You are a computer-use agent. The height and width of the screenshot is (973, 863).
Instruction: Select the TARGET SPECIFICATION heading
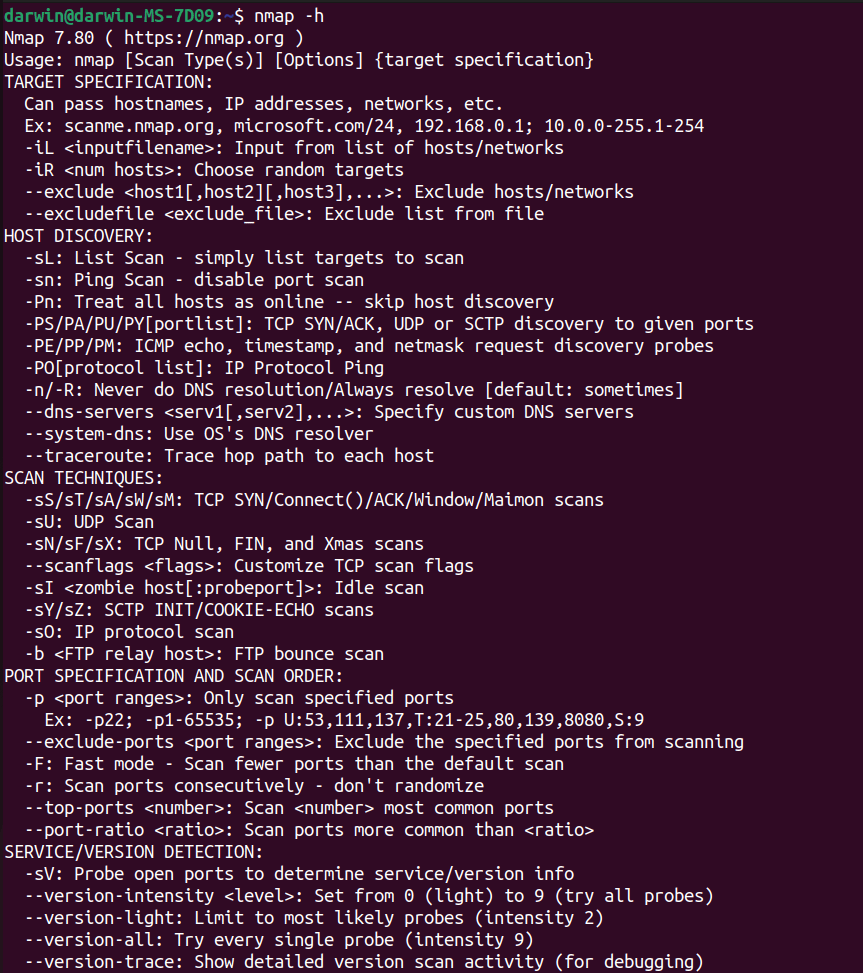(108, 82)
